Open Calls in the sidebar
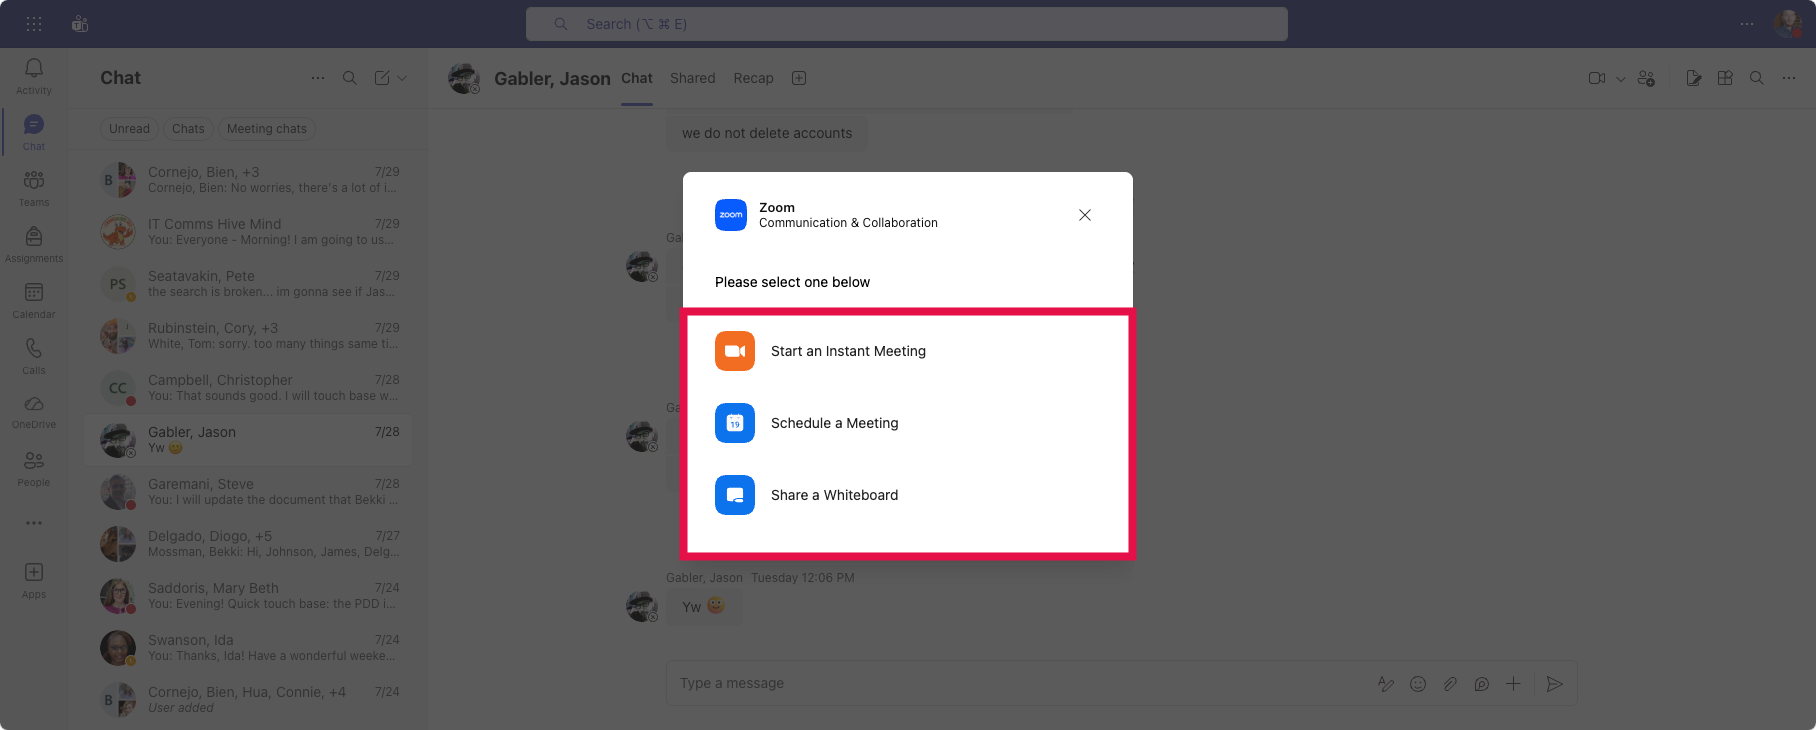The image size is (1816, 730). (x=34, y=356)
